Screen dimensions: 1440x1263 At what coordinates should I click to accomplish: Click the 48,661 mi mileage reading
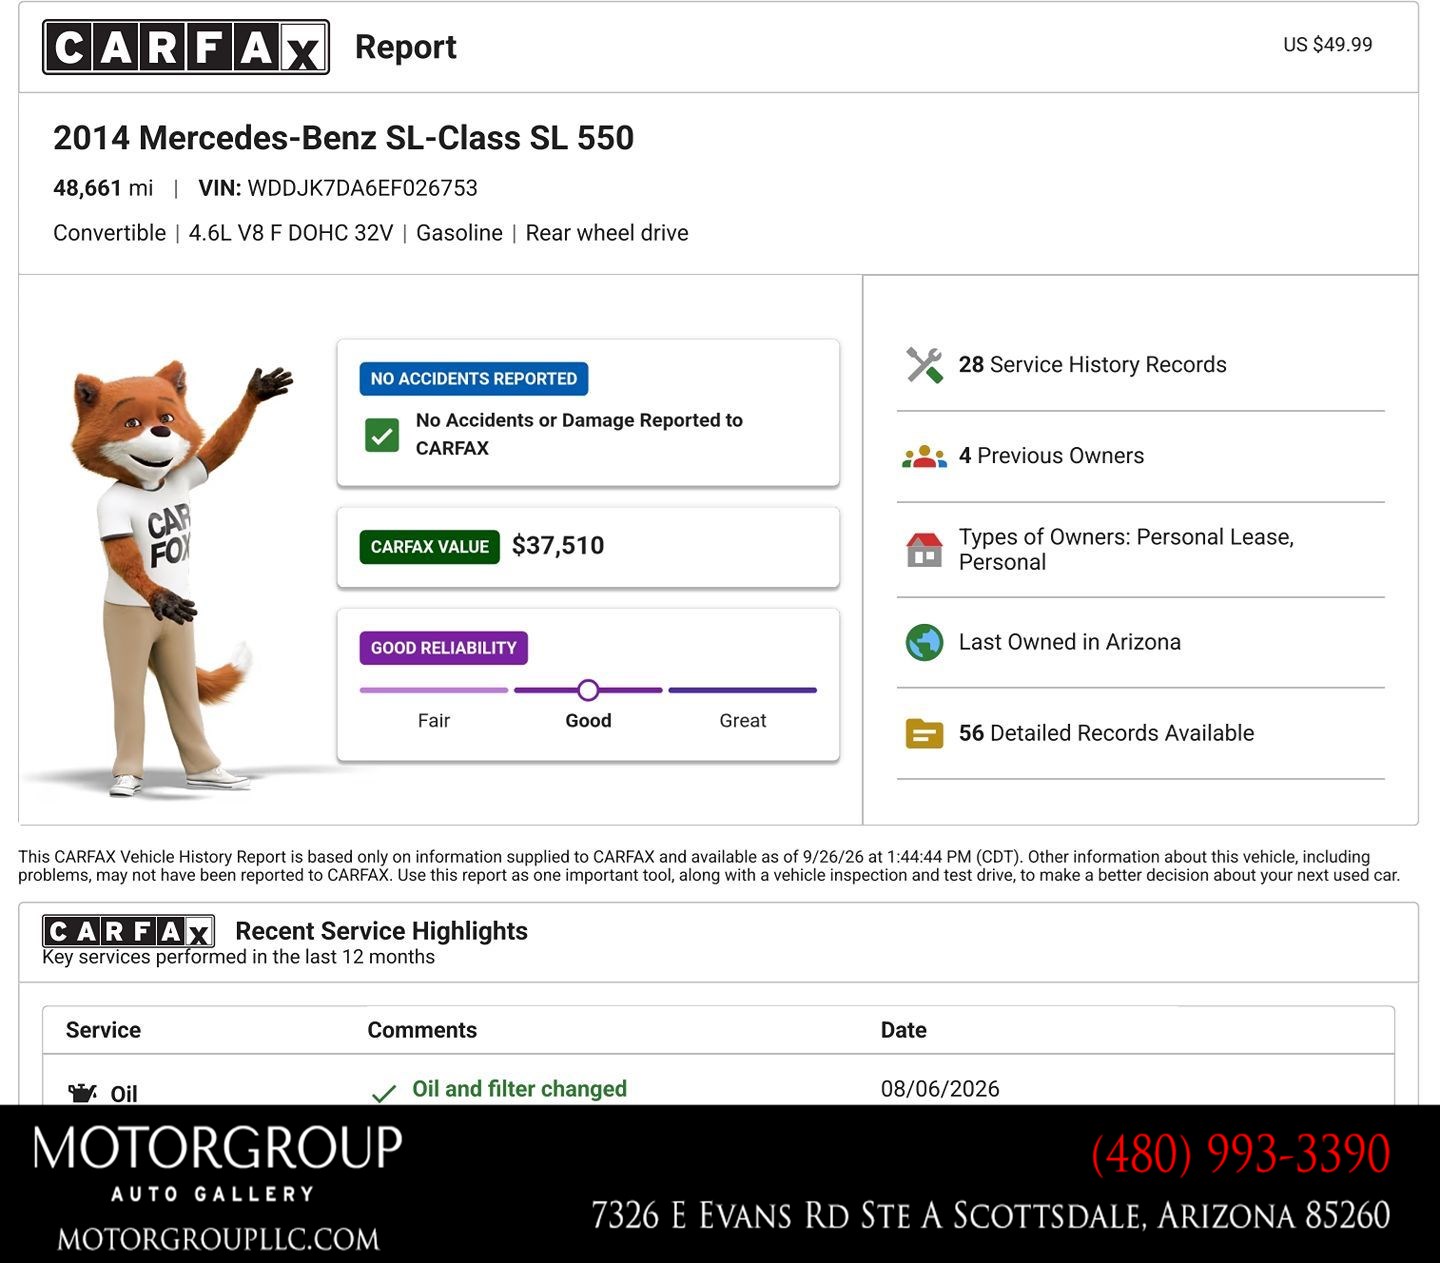point(103,188)
